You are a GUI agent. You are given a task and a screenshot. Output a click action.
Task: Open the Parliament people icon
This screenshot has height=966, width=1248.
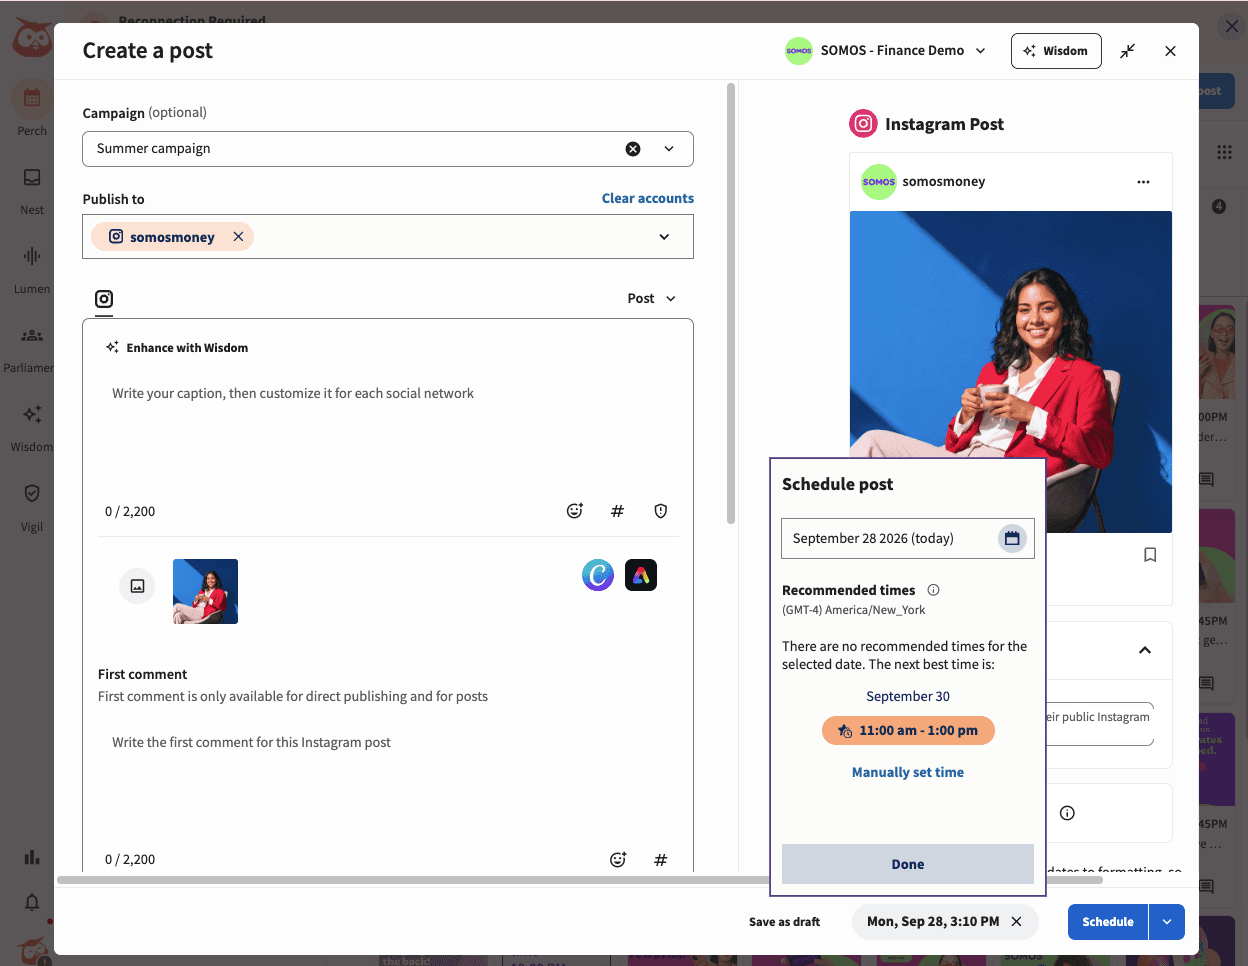coord(32,335)
